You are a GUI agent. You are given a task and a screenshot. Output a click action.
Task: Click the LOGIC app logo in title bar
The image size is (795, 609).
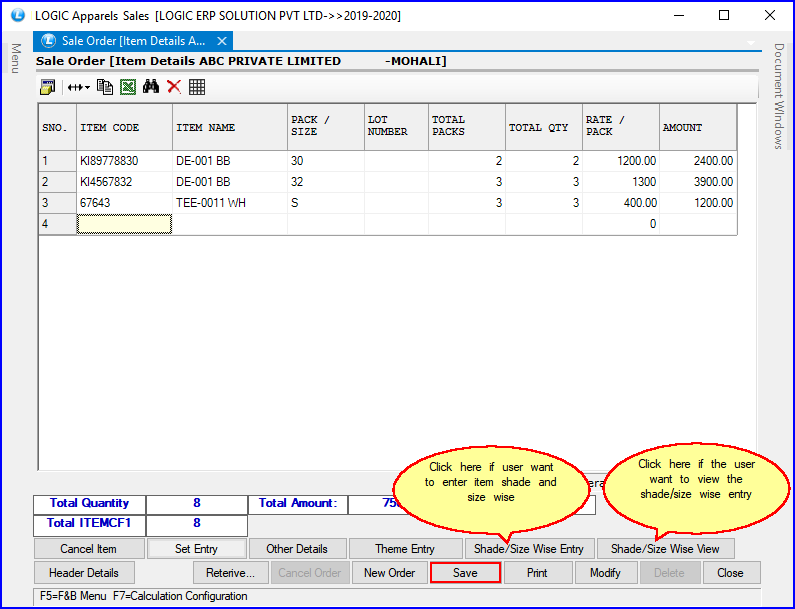tap(18, 15)
